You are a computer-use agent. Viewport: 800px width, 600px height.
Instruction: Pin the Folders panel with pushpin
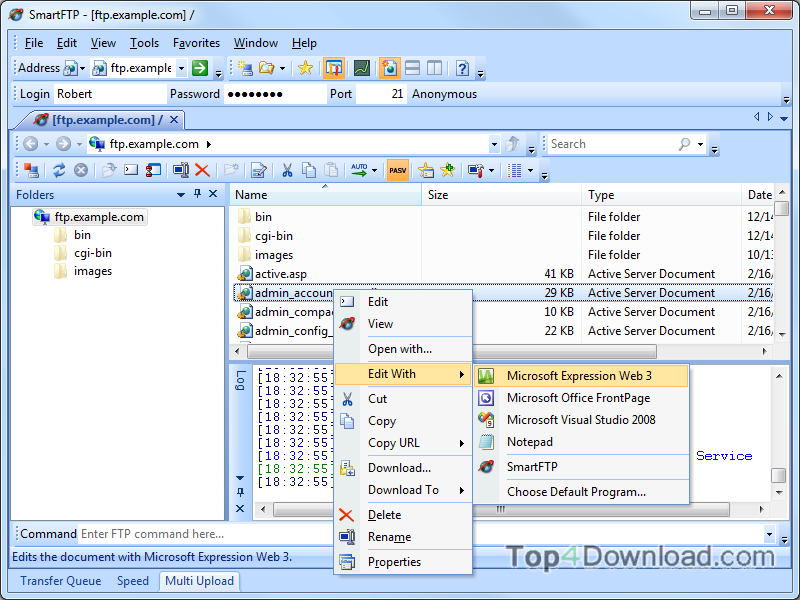tap(197, 194)
